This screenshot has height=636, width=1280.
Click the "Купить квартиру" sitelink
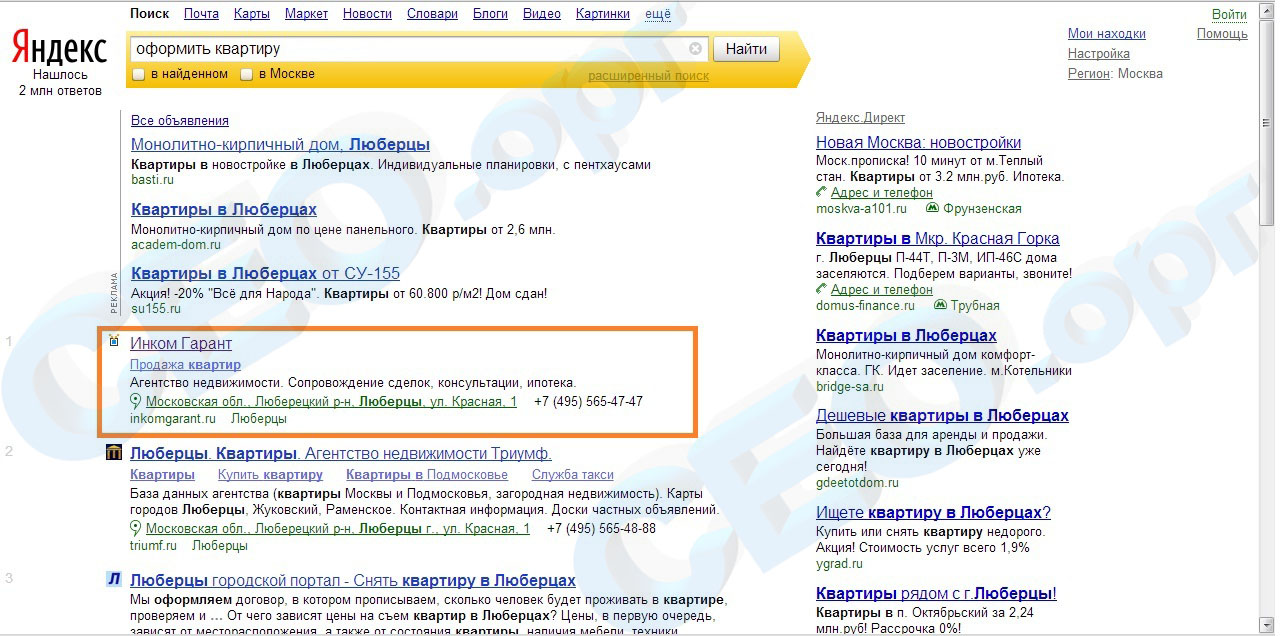tap(270, 475)
